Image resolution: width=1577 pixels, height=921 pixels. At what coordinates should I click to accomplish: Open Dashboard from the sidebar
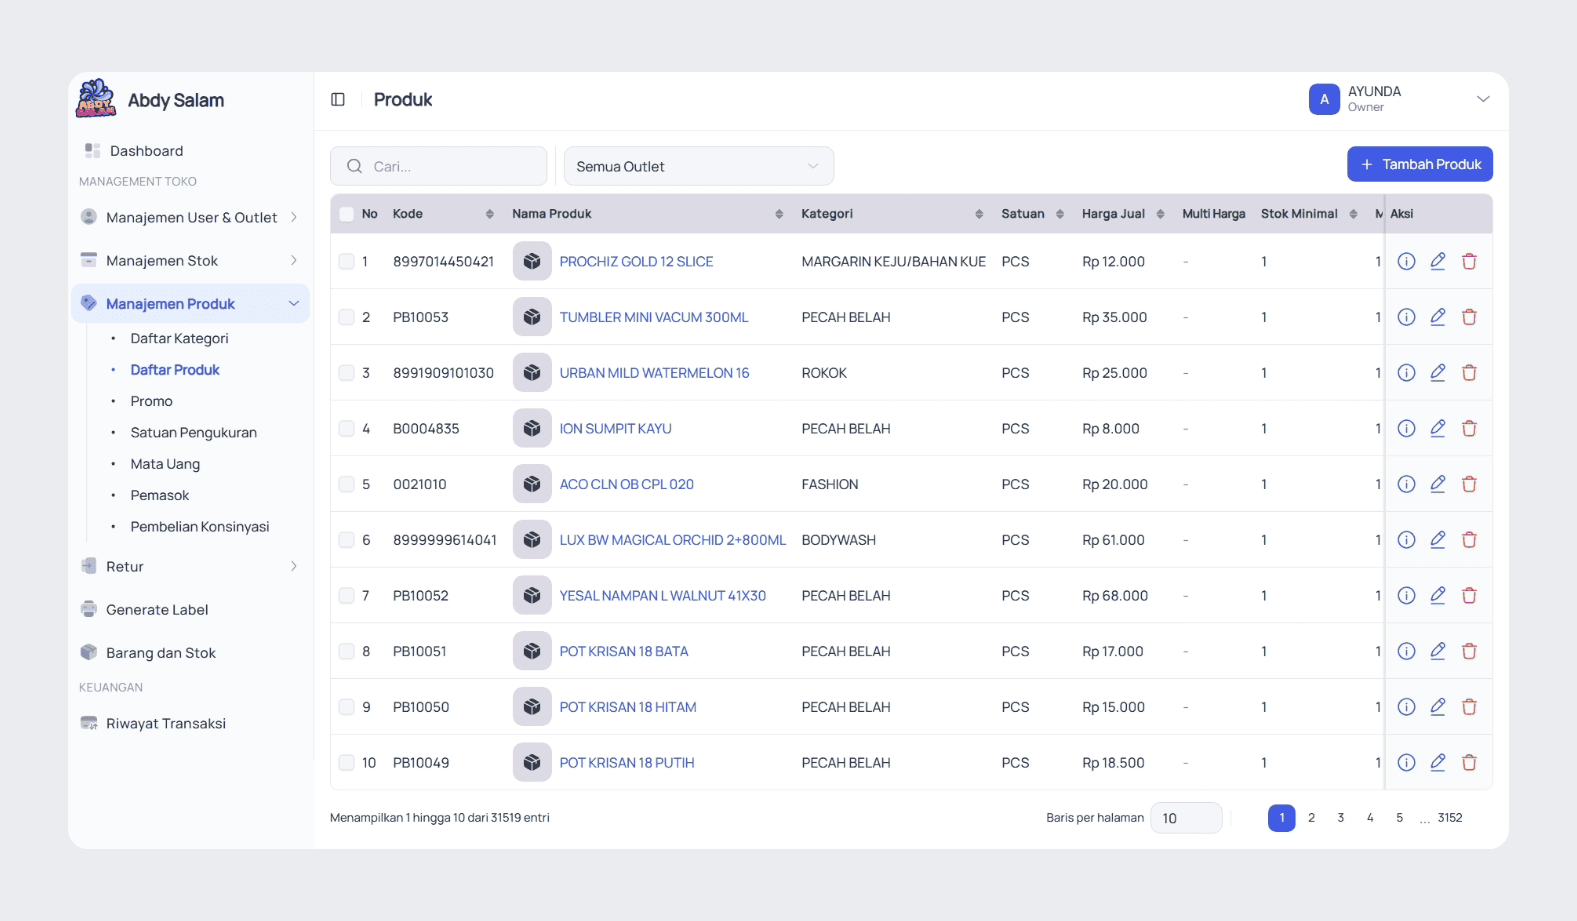(146, 151)
